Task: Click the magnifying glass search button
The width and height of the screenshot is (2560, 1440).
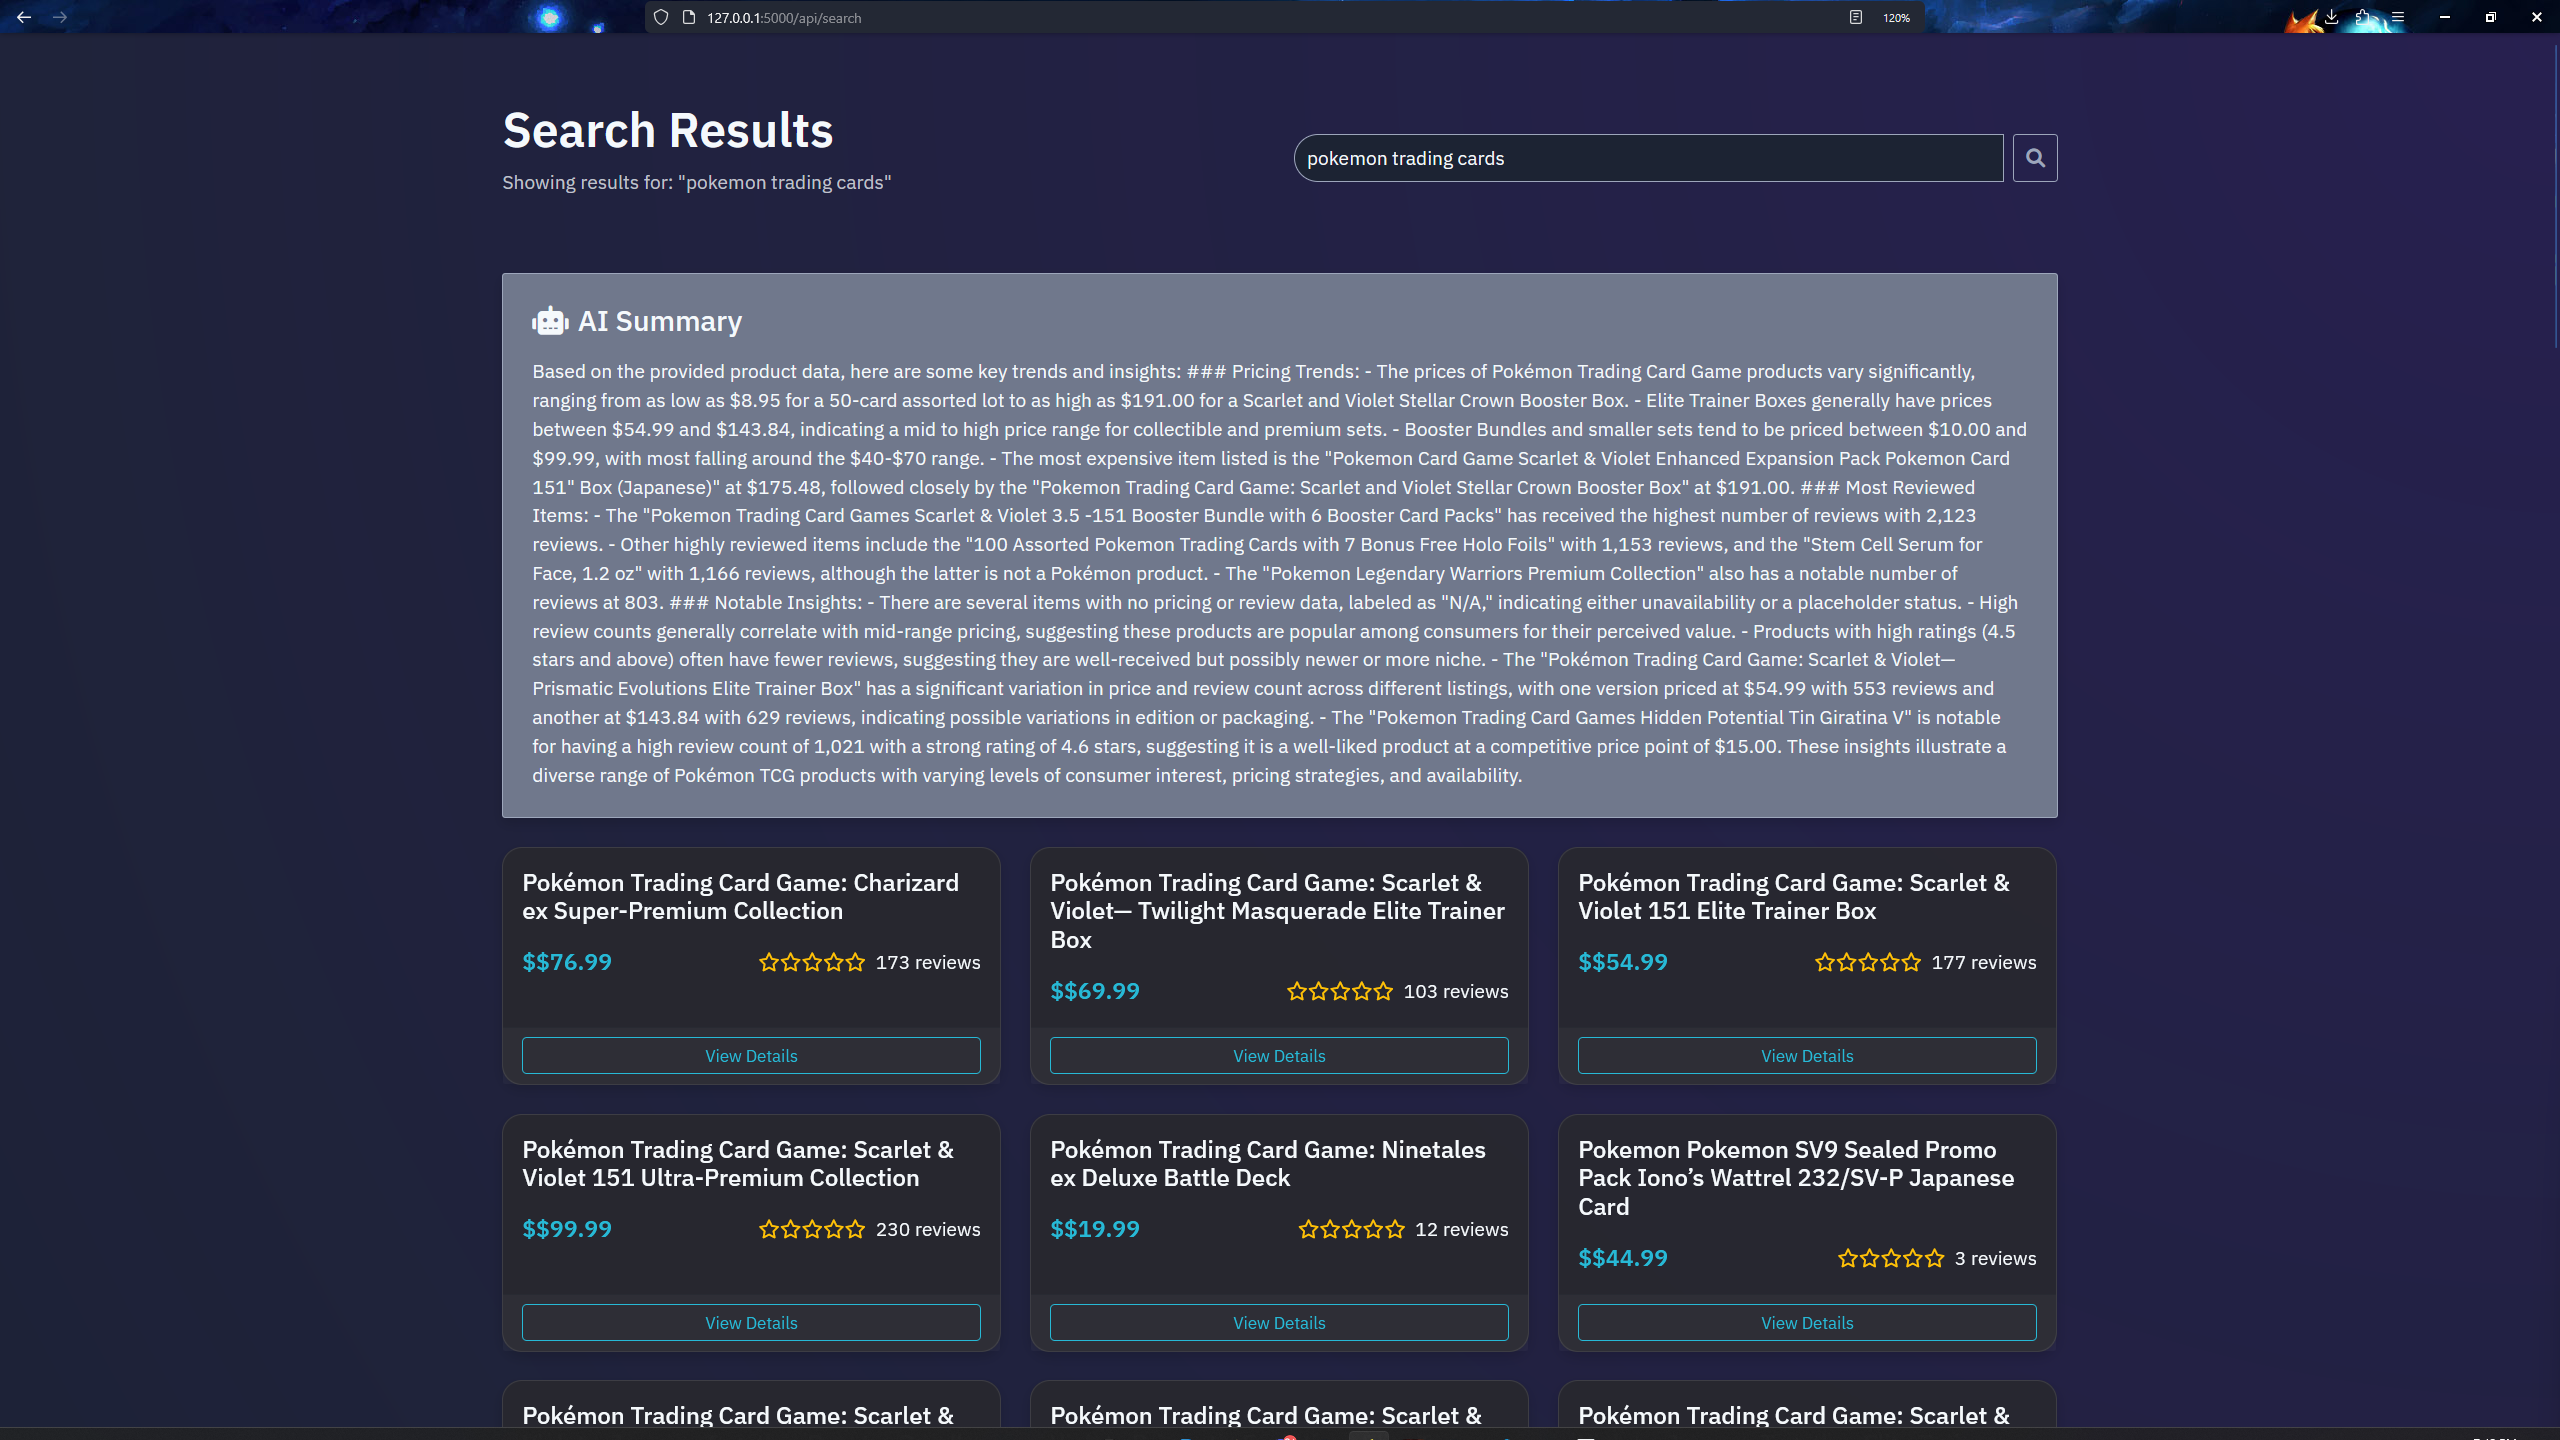Action: [2034, 158]
